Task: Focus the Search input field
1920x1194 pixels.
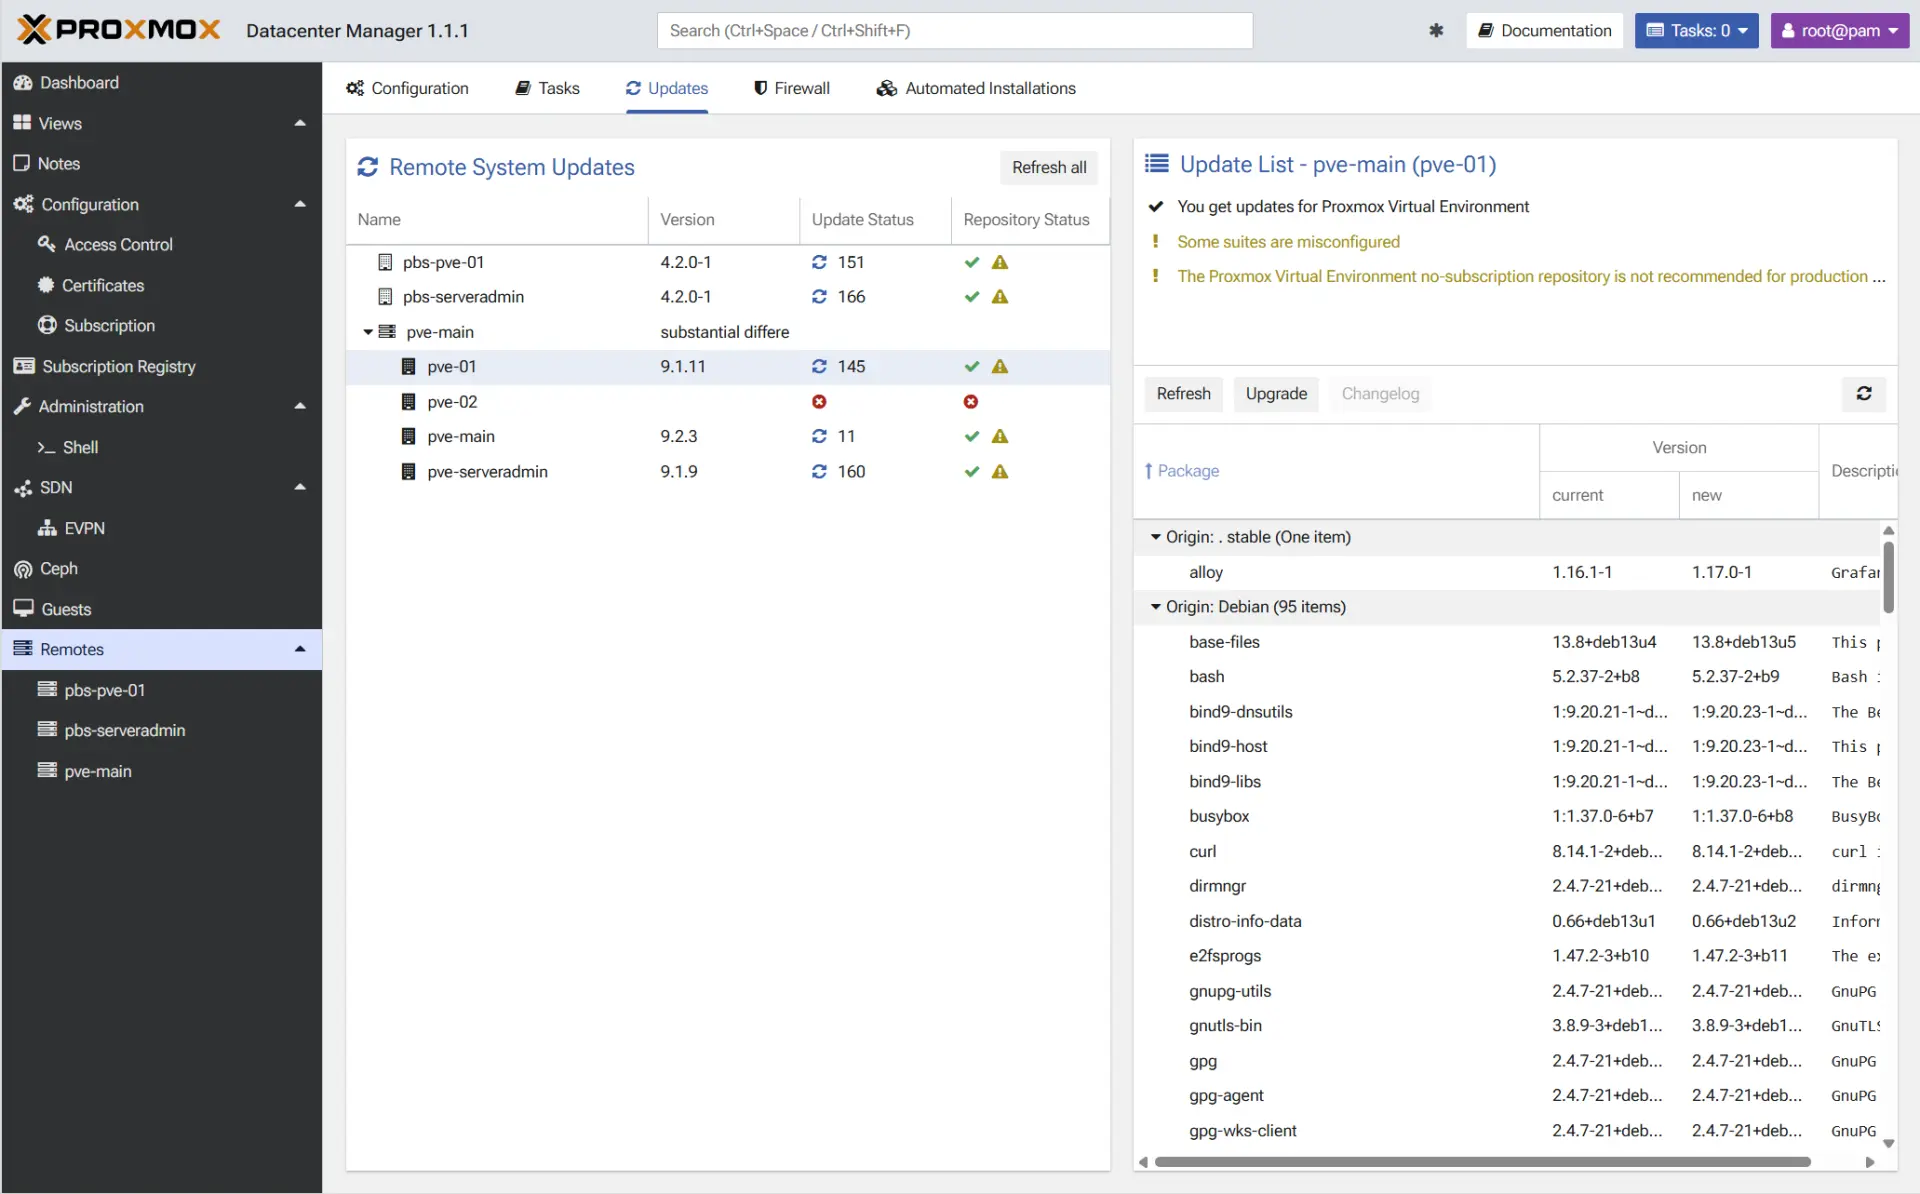Action: [955, 30]
